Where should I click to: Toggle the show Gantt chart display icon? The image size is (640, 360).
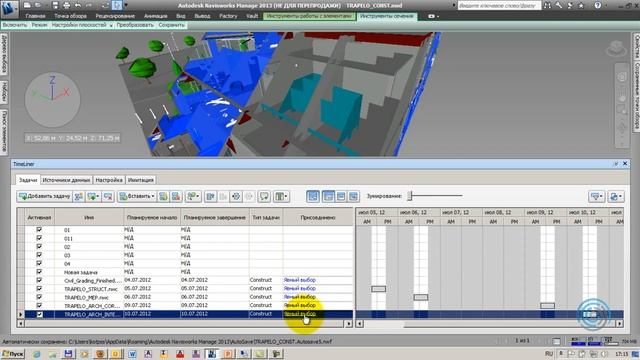(313, 196)
